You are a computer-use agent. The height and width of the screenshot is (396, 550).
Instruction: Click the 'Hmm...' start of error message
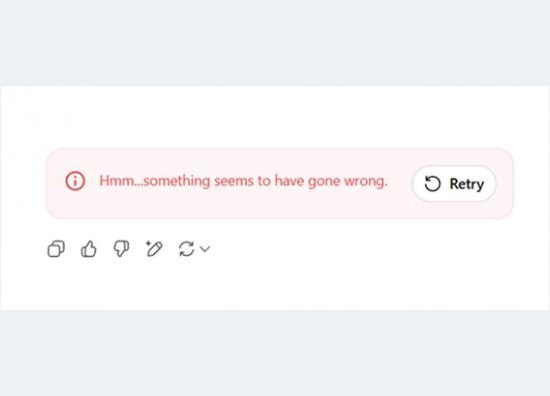121,181
